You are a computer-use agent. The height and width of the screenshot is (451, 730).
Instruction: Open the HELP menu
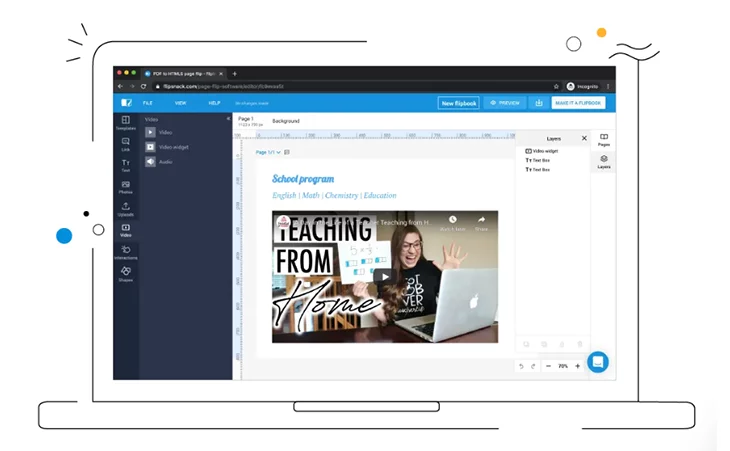(214, 103)
